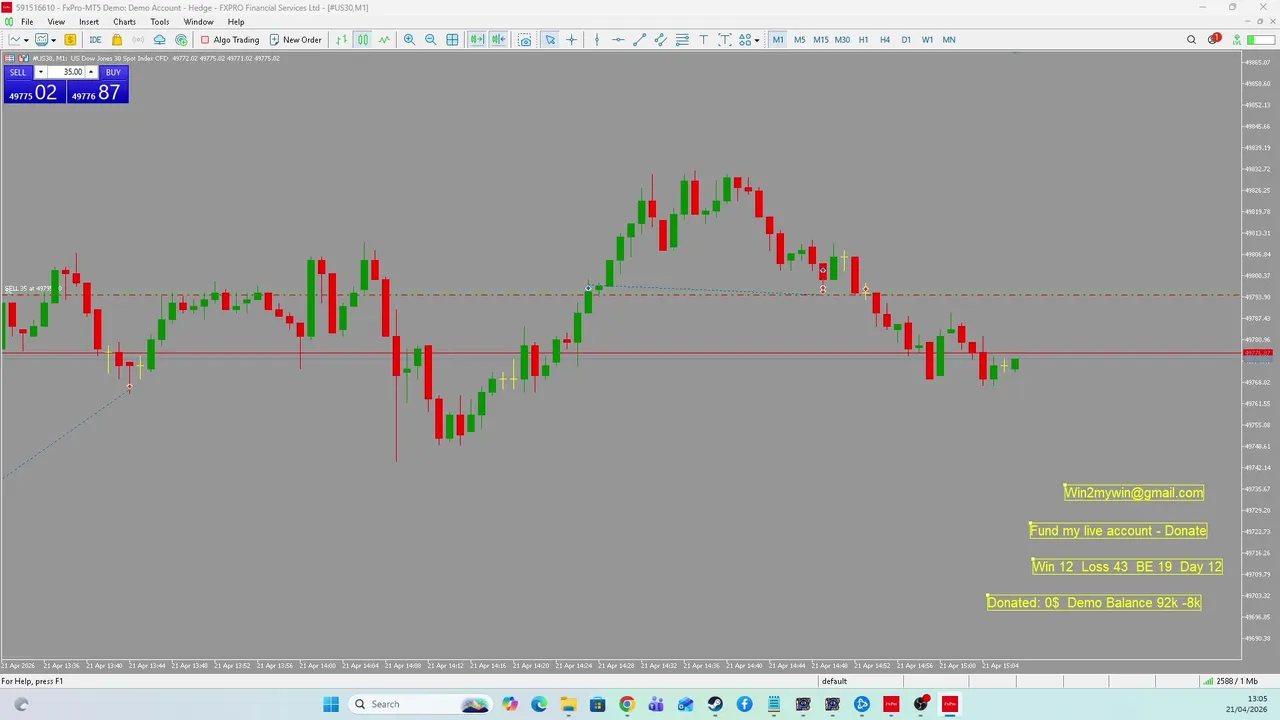Image resolution: width=1280 pixels, height=720 pixels.
Task: Click the New Order button
Action: click(x=296, y=40)
